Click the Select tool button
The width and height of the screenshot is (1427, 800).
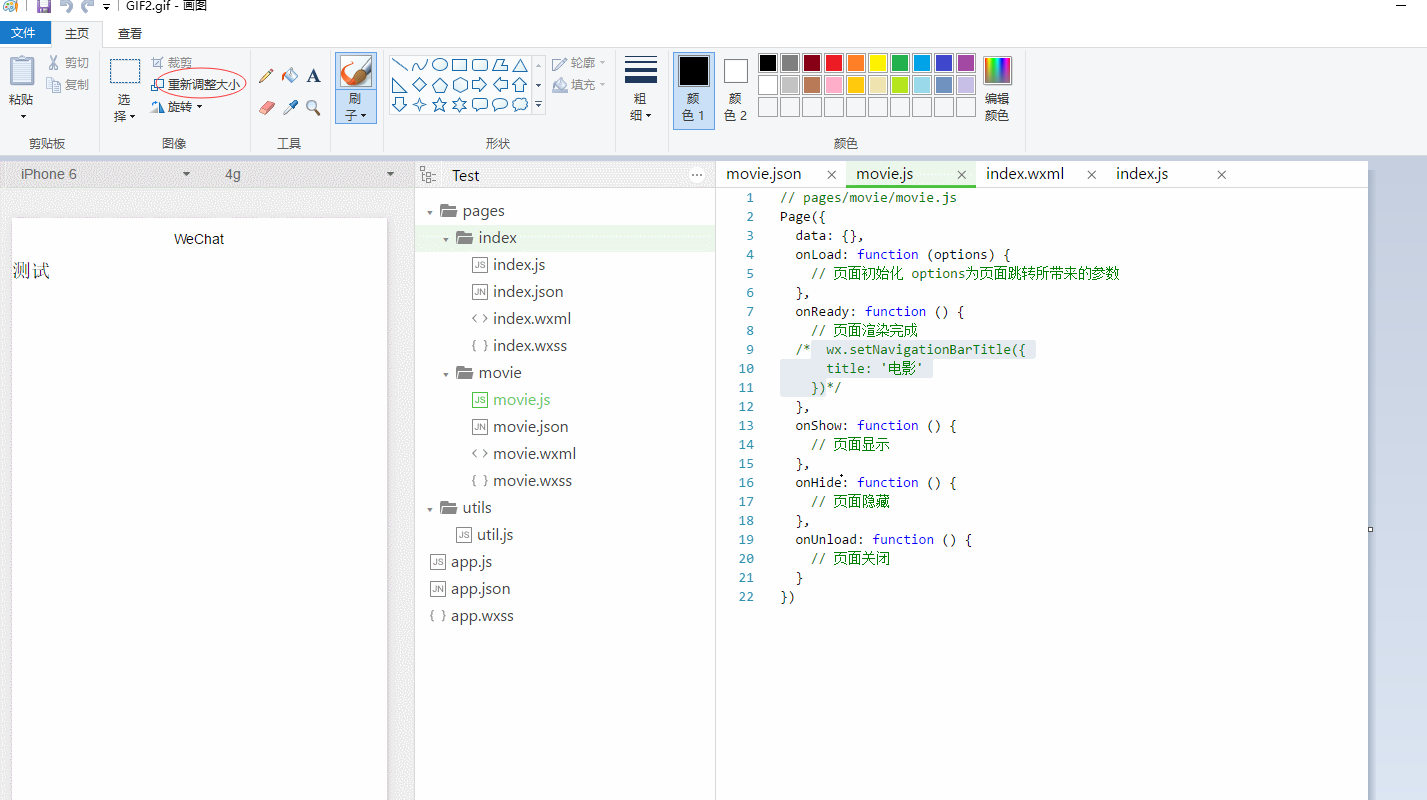(124, 72)
